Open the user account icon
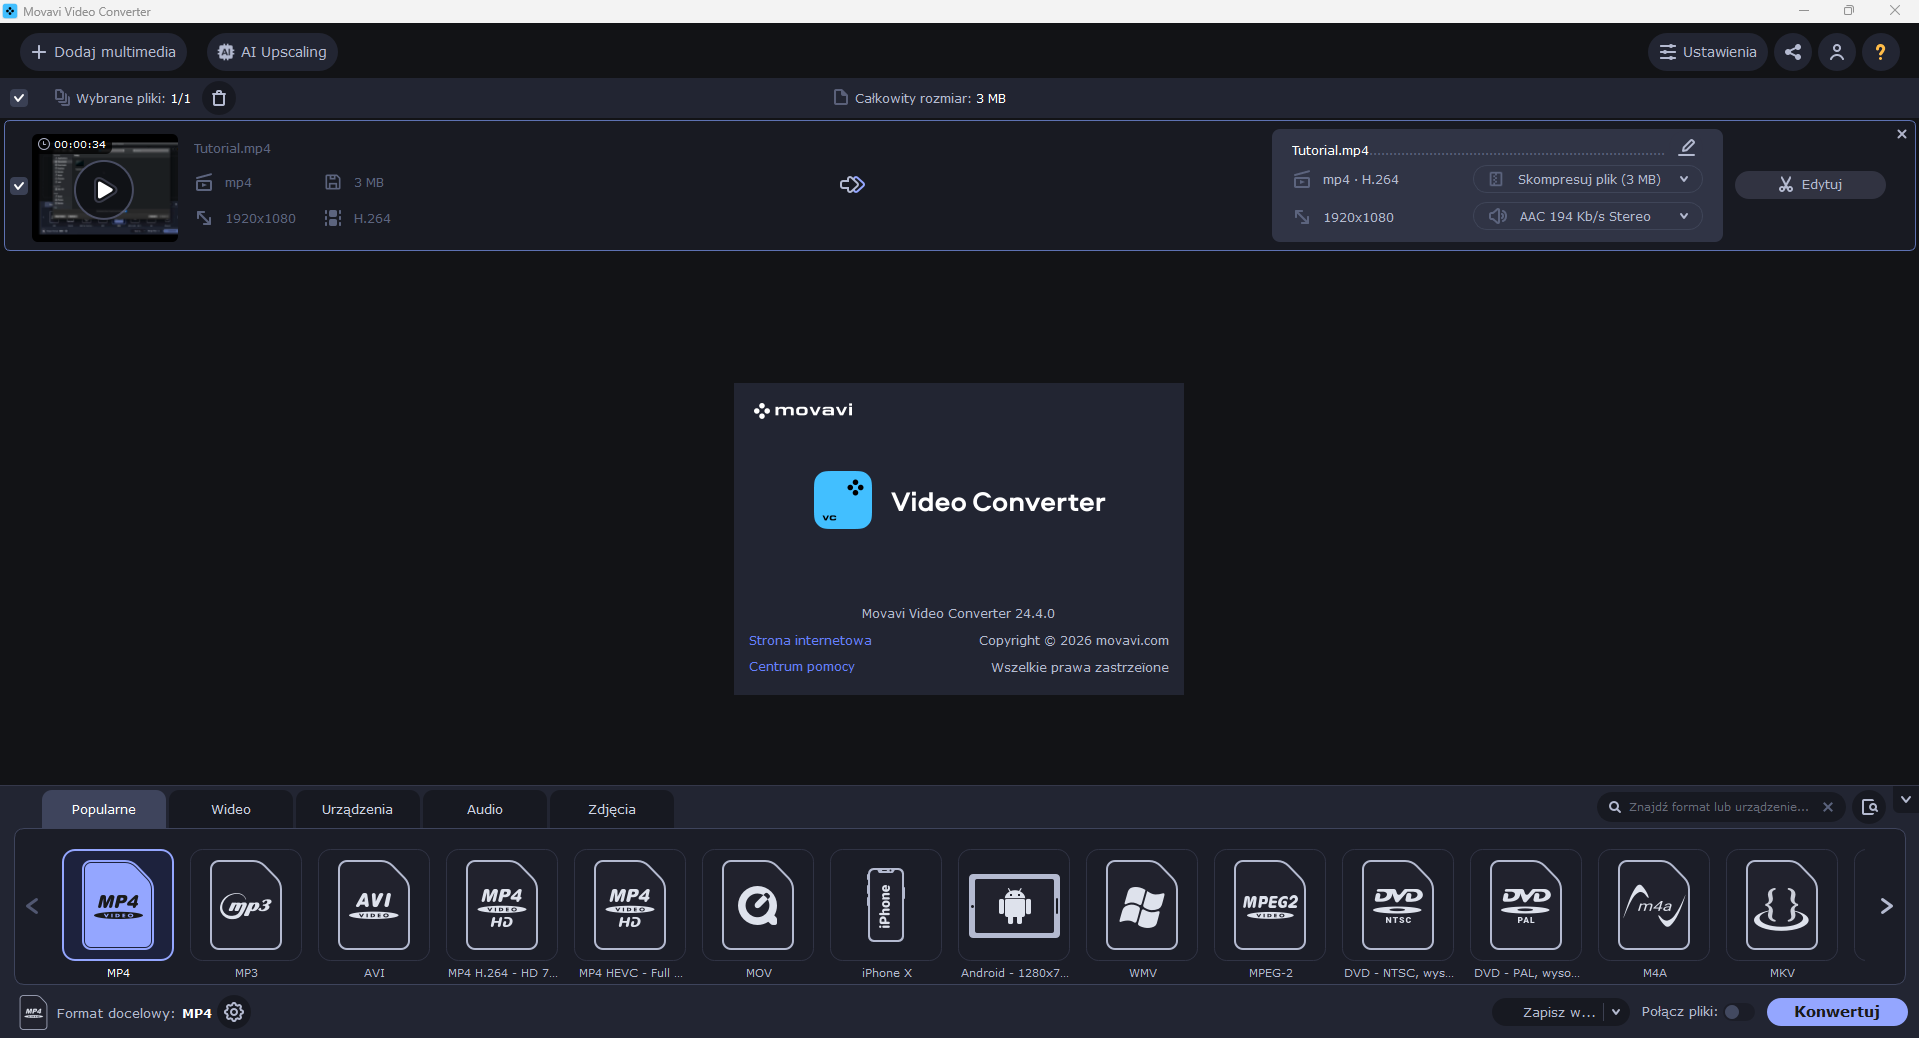Screen dimensions: 1919x1038 [1837, 52]
